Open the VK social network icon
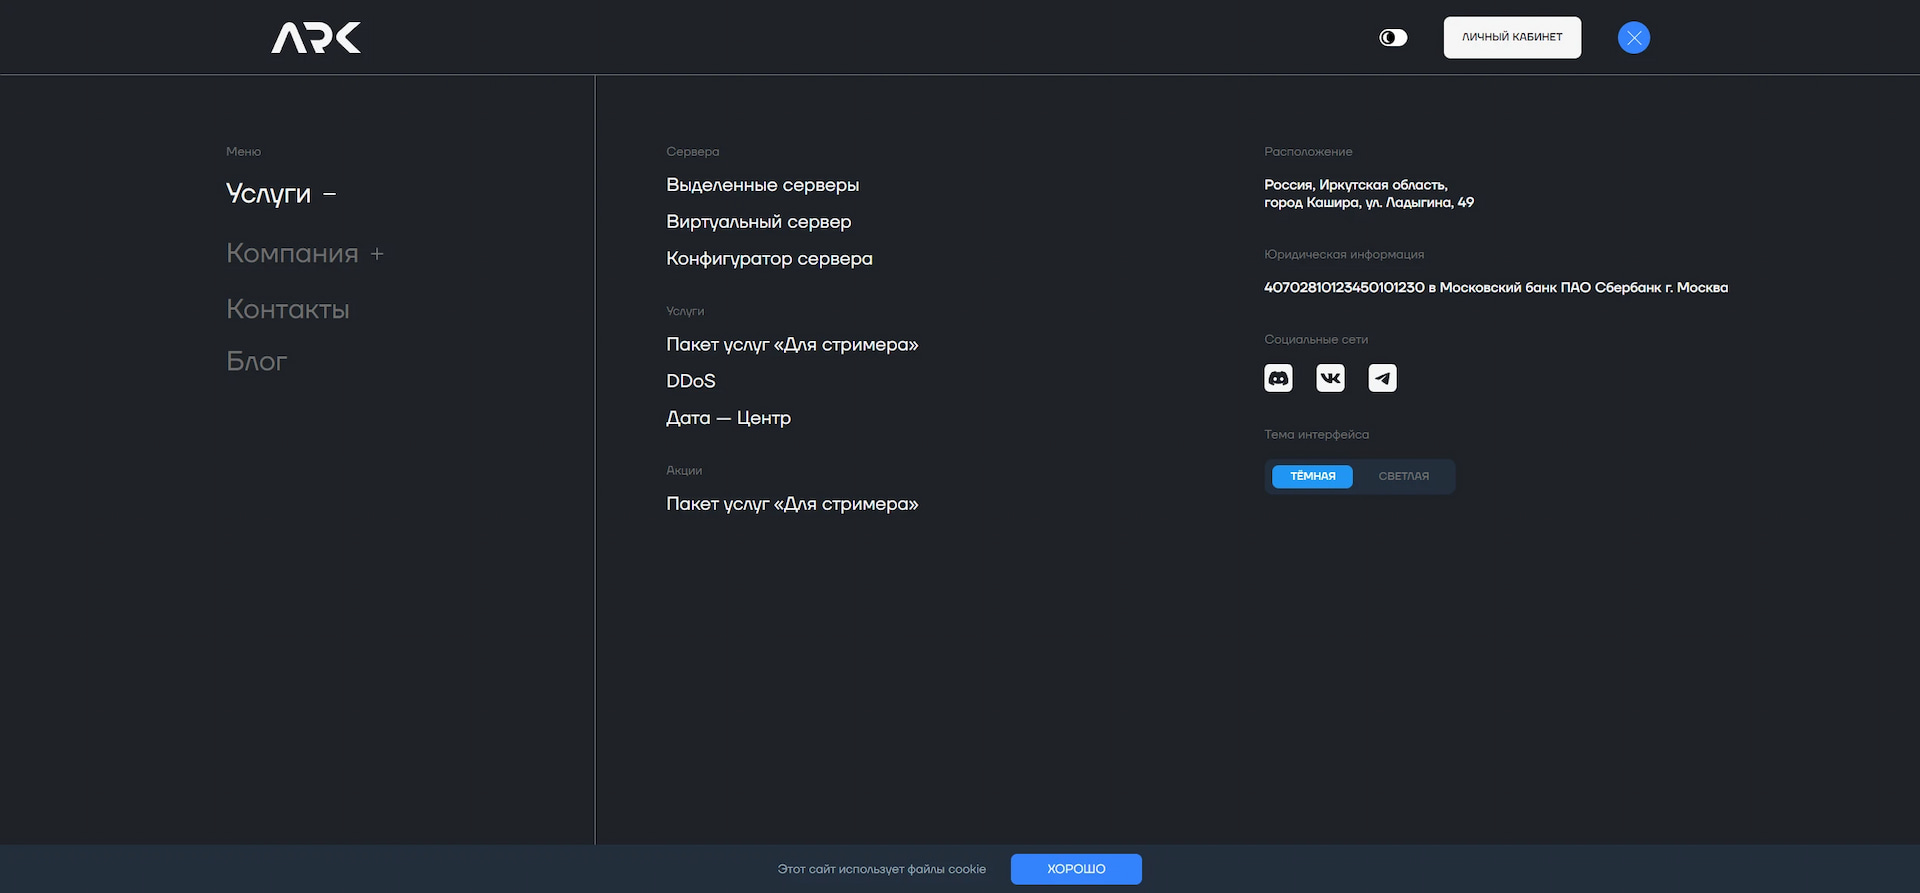This screenshot has width=1920, height=893. 1330,378
